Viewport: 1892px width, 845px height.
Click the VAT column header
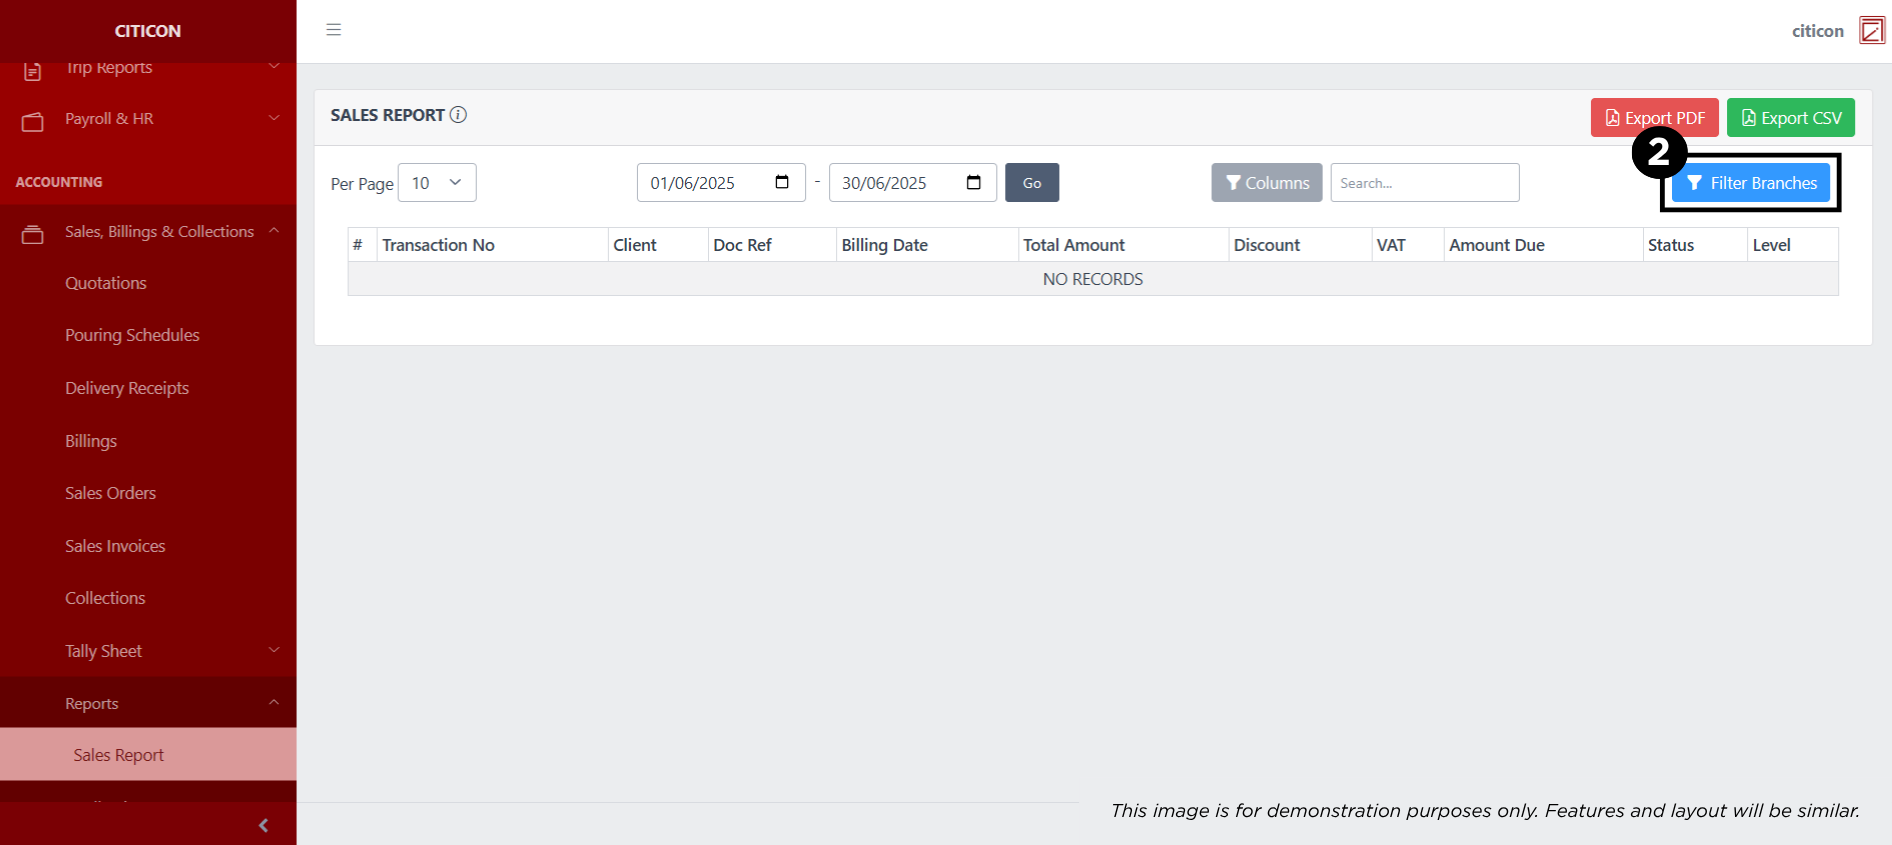pos(1408,245)
